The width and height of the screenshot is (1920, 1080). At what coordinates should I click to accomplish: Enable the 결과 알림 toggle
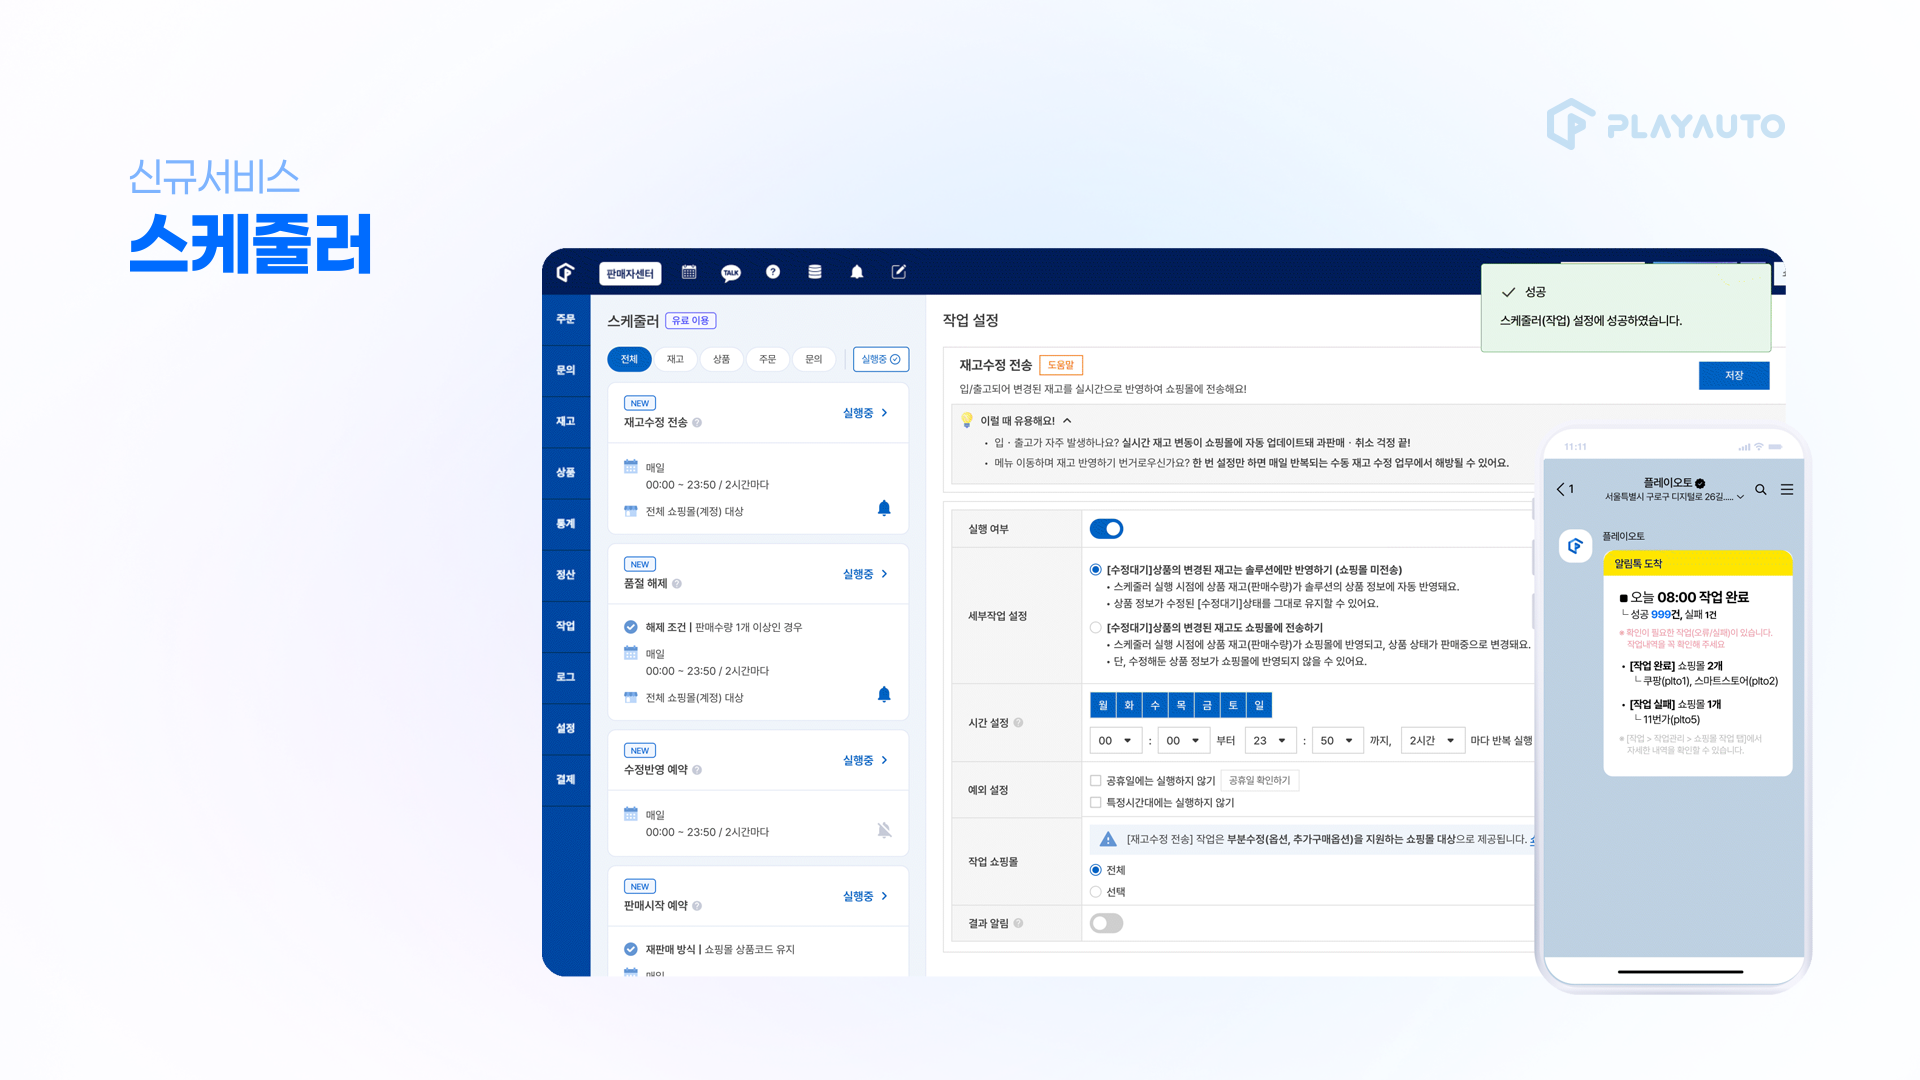tap(1106, 923)
